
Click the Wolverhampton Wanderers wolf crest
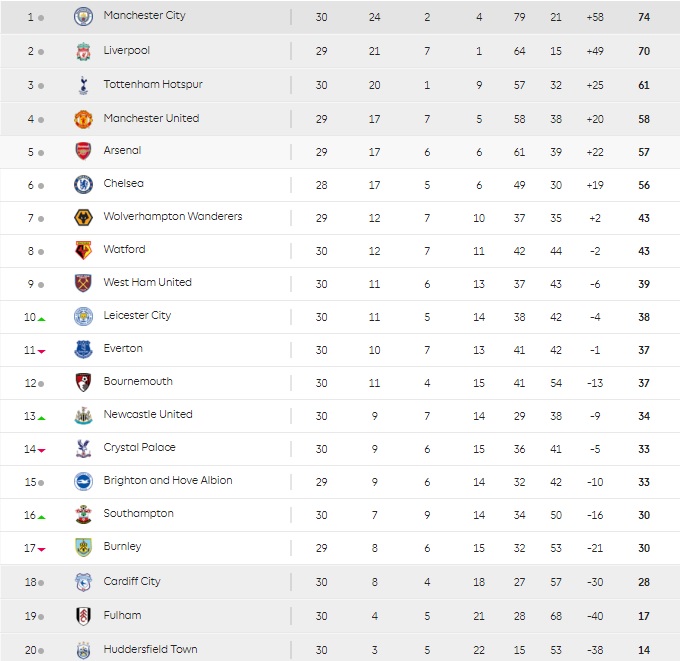coord(83,218)
